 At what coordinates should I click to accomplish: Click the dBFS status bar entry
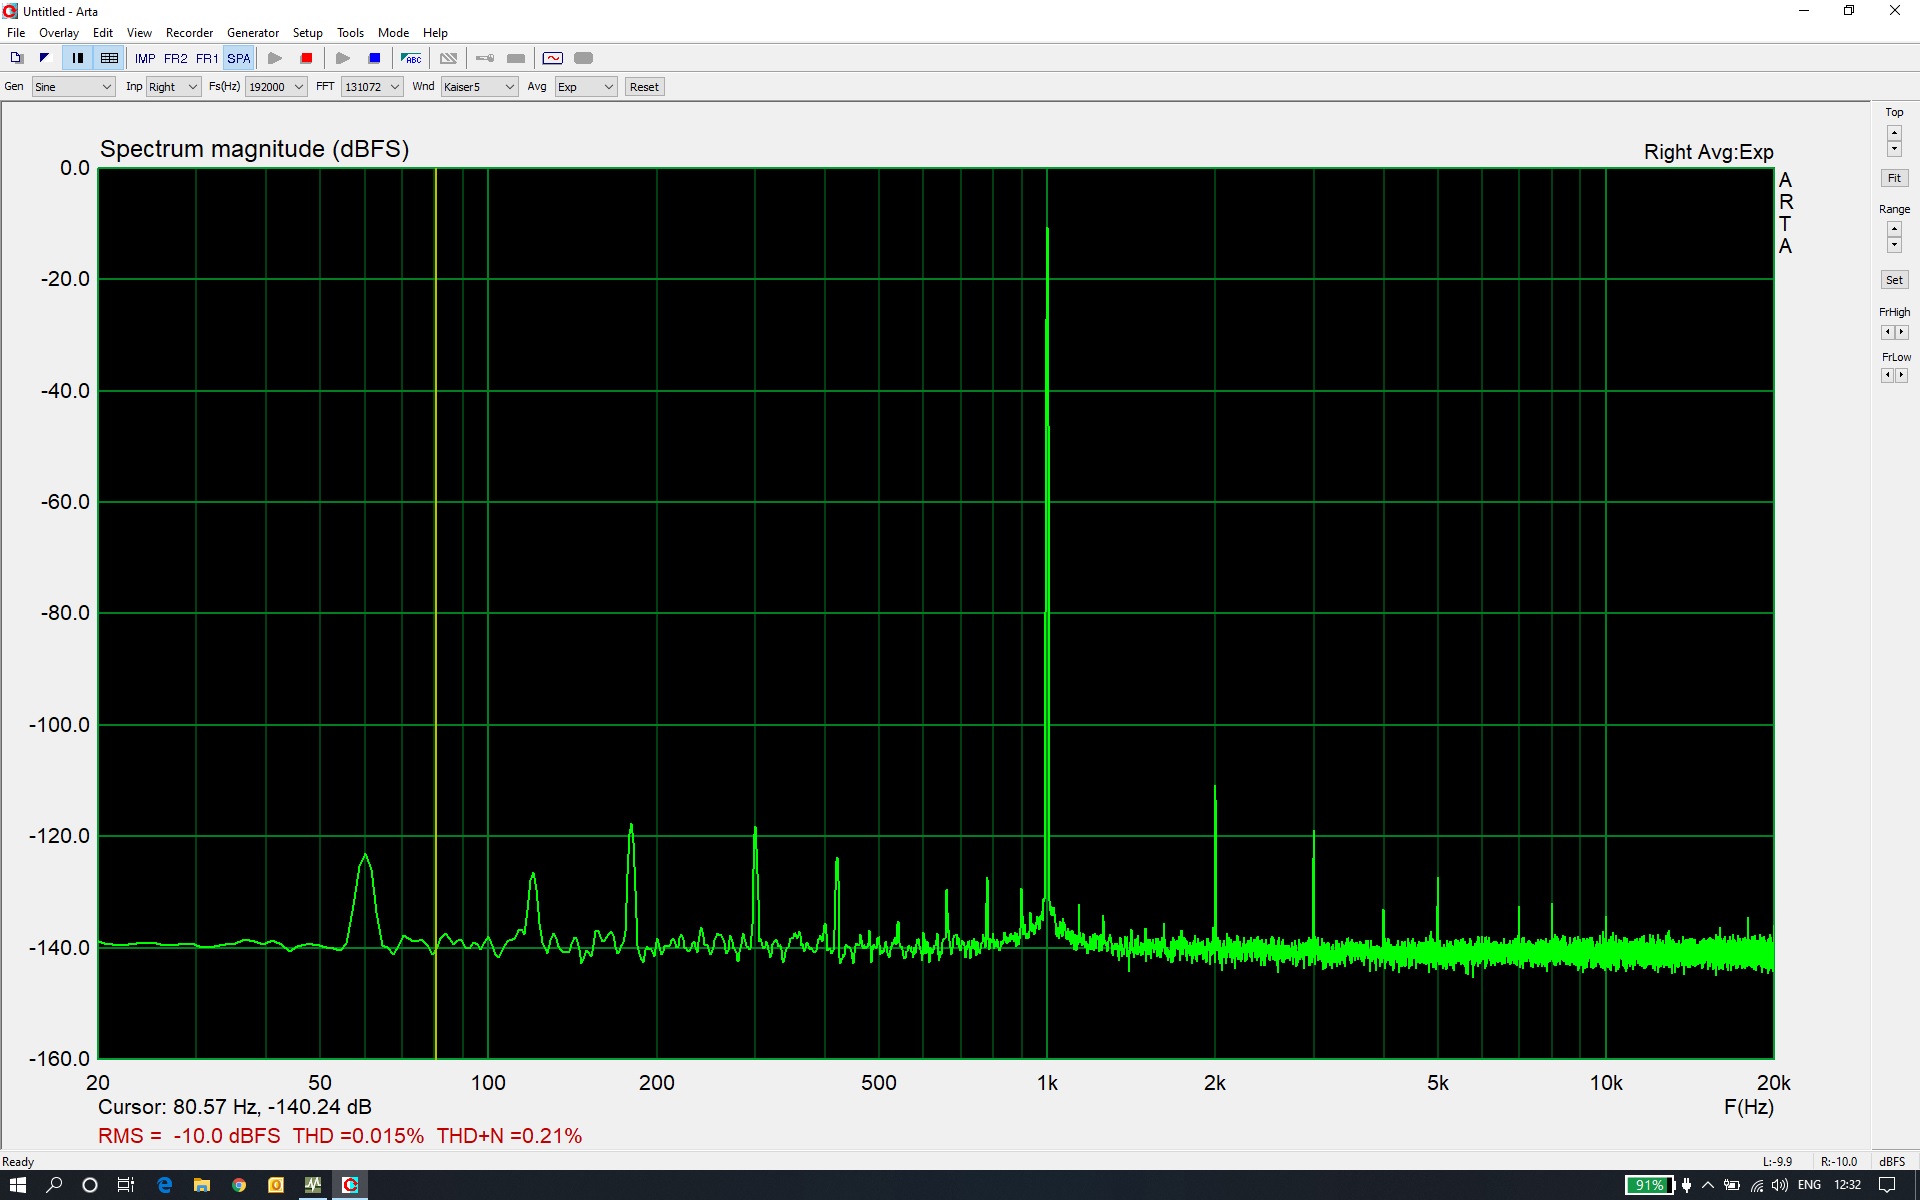pos(1892,1162)
